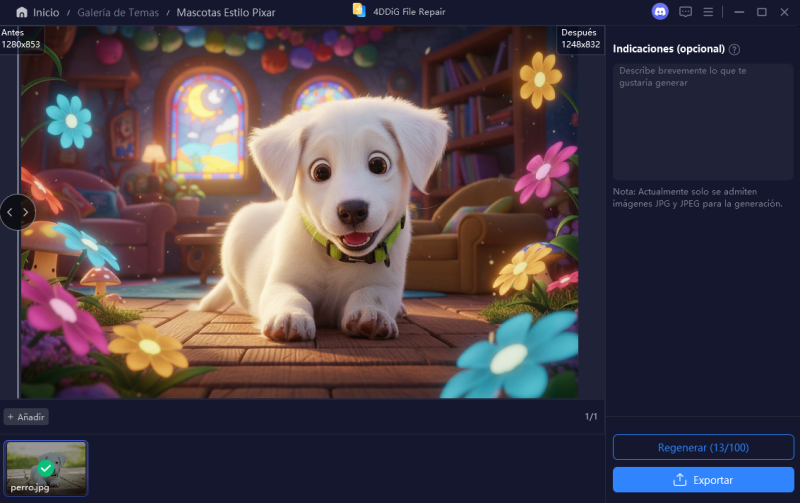Open the Discord community icon
Image resolution: width=800 pixels, height=503 pixels.
click(x=660, y=12)
